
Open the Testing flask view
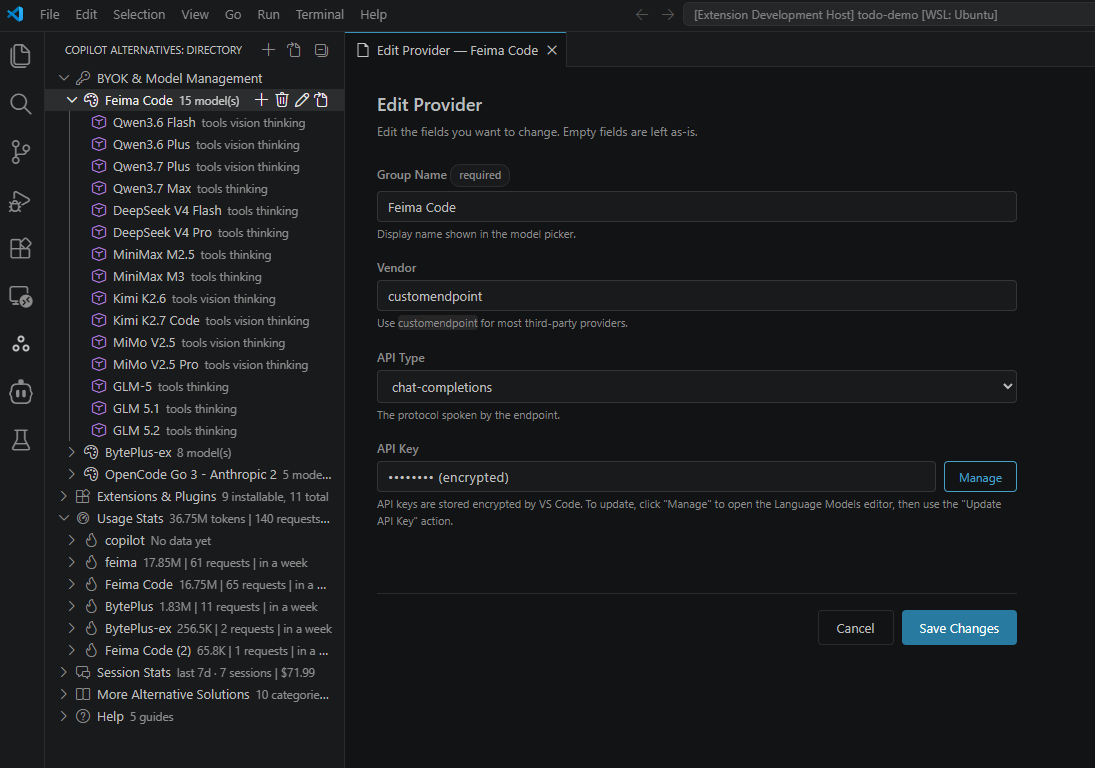coord(21,440)
